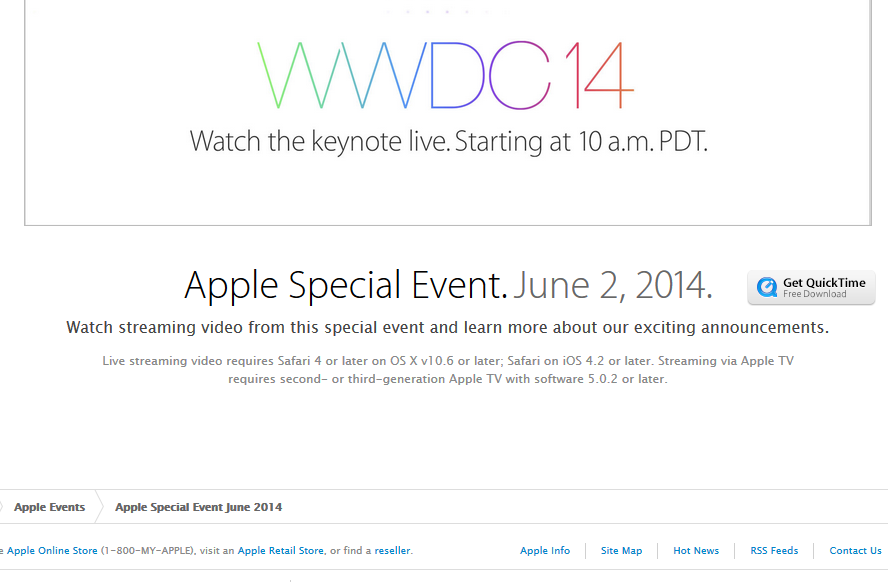The height and width of the screenshot is (582, 888).
Task: Click the gray 'June 2, 2014.' date heading
Action: tap(613, 285)
